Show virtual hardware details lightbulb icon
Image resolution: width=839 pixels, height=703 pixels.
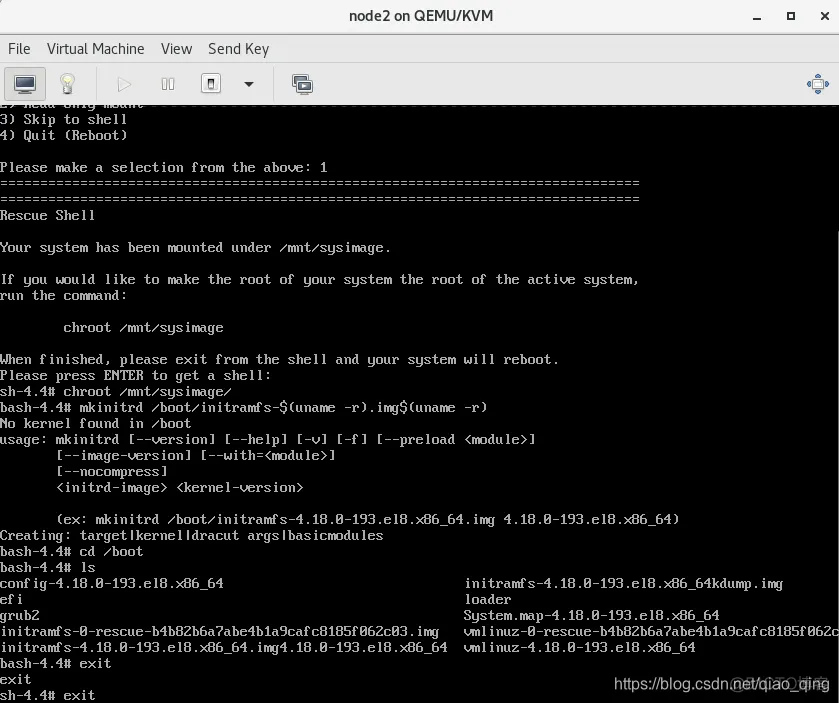tap(67, 84)
